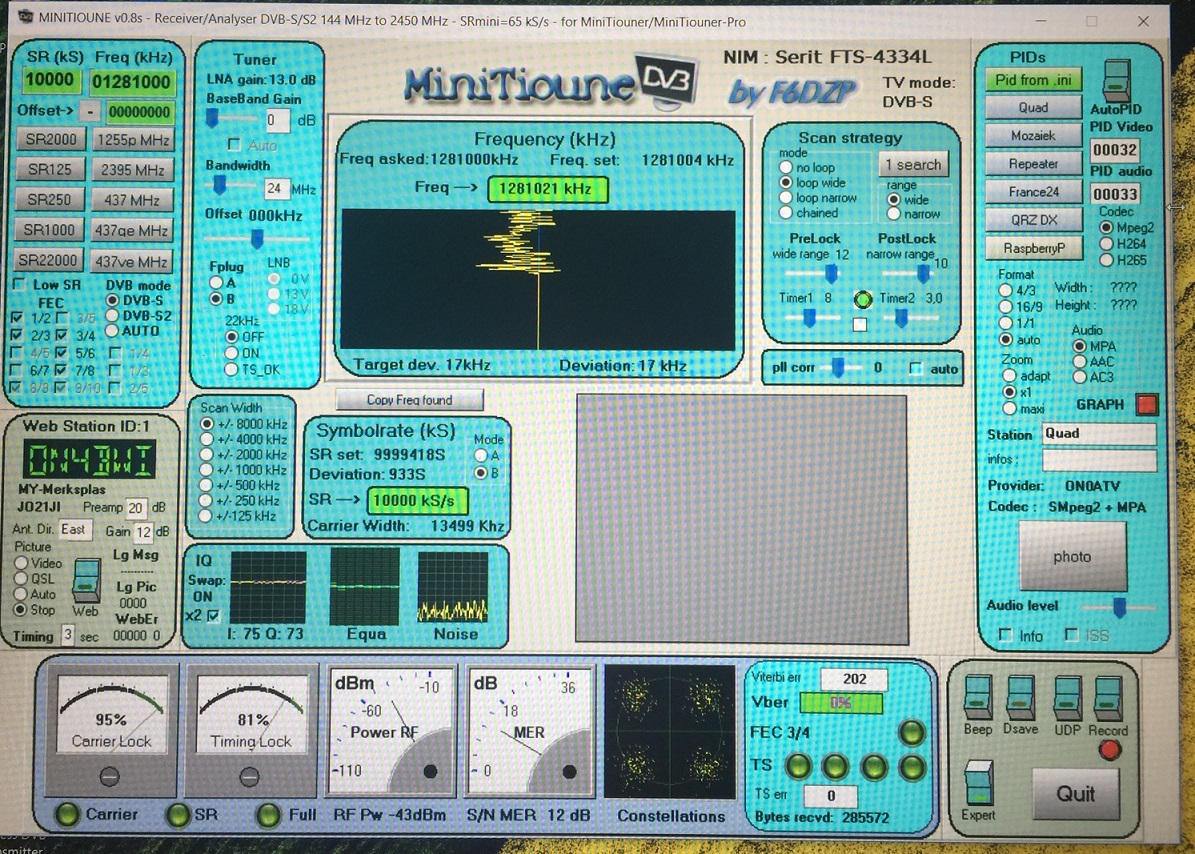Select 16/9 format radio button

click(1006, 306)
